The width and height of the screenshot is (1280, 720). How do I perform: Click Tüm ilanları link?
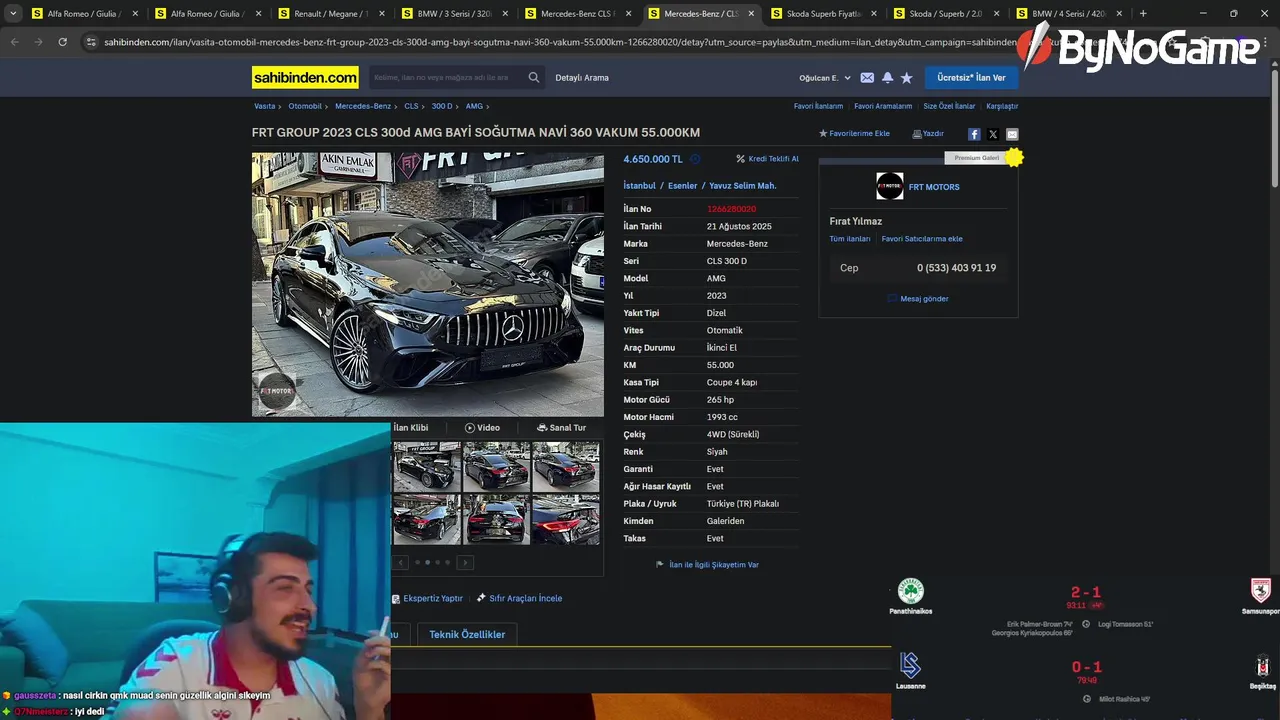(x=850, y=239)
